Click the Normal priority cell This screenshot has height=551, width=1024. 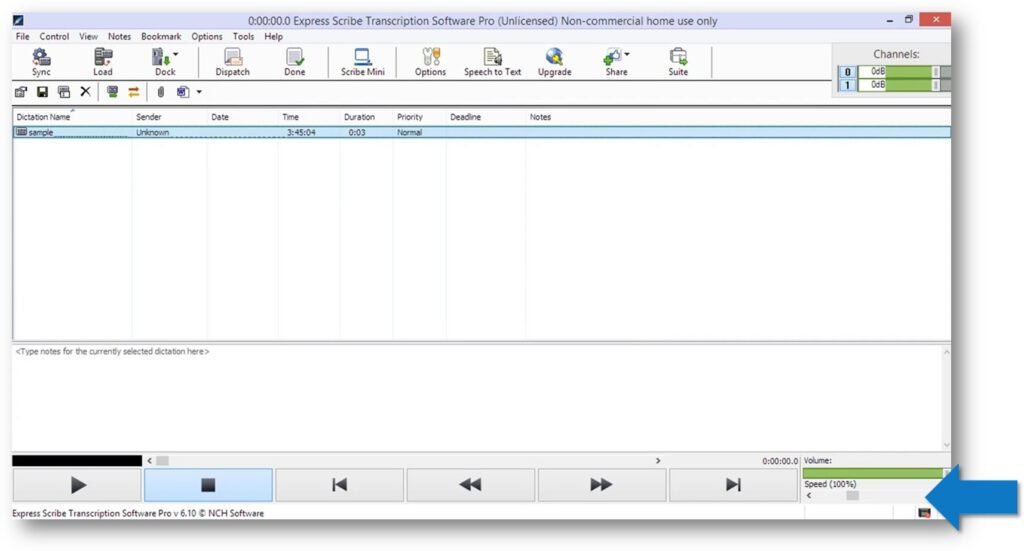[409, 133]
